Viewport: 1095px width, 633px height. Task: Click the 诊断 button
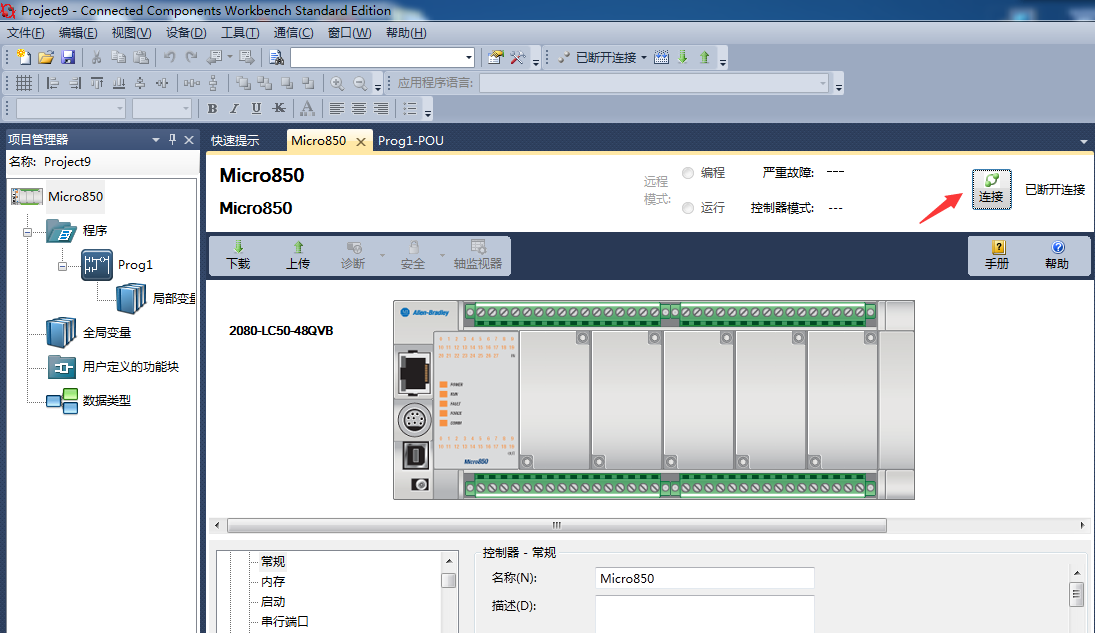[x=353, y=256]
